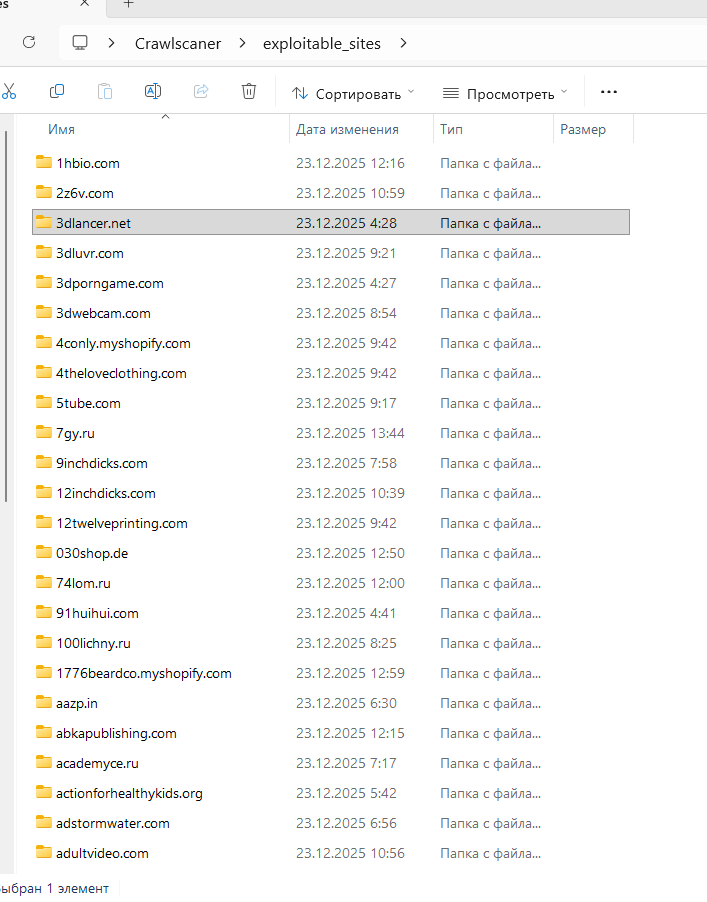Click date 23.12.2025 10:59 cell
The width and height of the screenshot is (707, 902).
click(350, 193)
